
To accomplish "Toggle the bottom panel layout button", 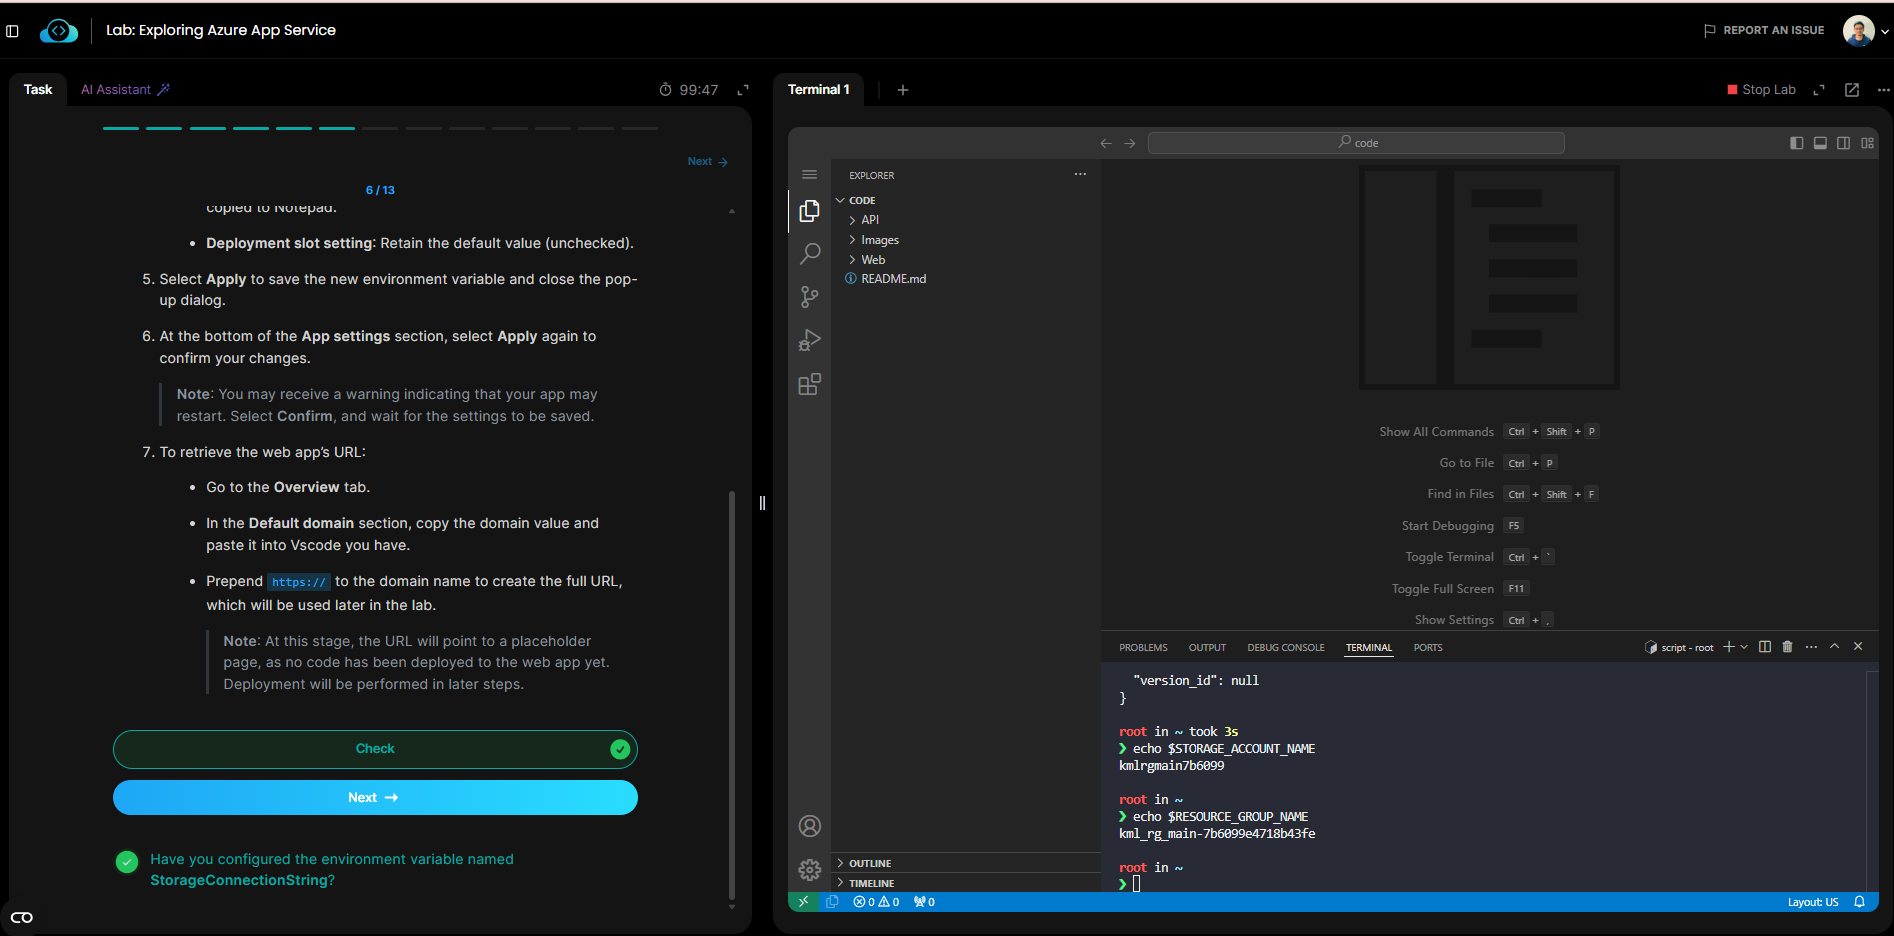I will [x=1820, y=143].
